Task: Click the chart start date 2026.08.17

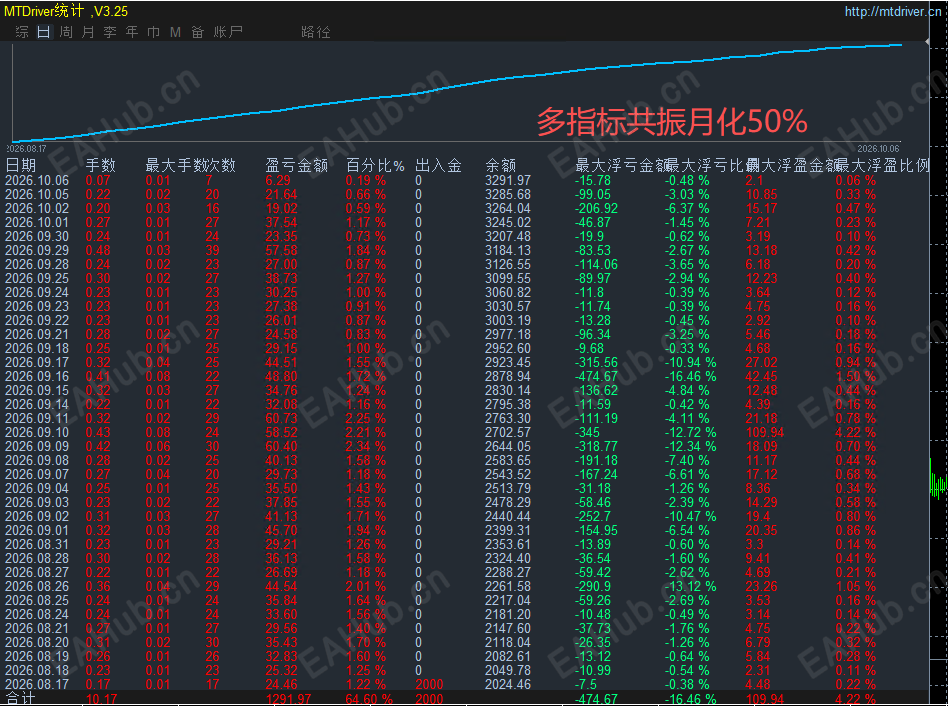Action: pyautogui.click(x=26, y=148)
